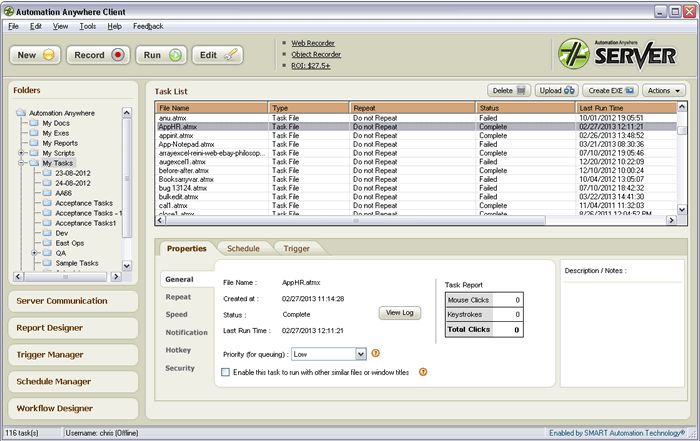
Task: Click the help icon beside the enable checkbox
Action: click(x=423, y=372)
